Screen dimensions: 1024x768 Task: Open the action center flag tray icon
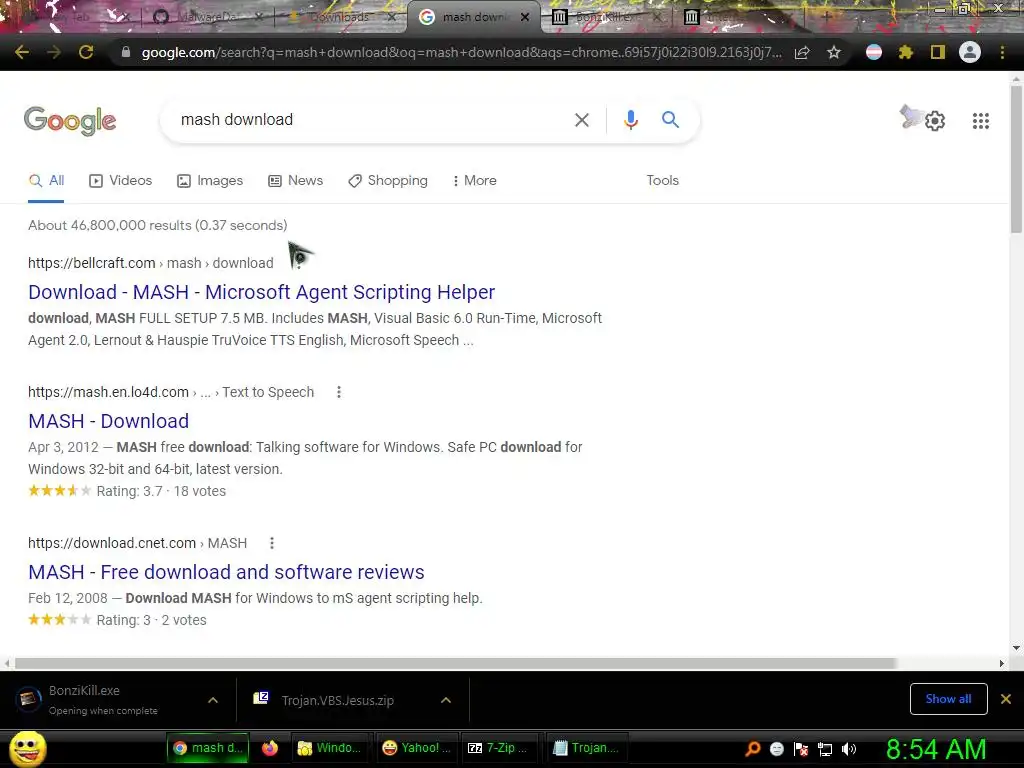click(x=801, y=749)
